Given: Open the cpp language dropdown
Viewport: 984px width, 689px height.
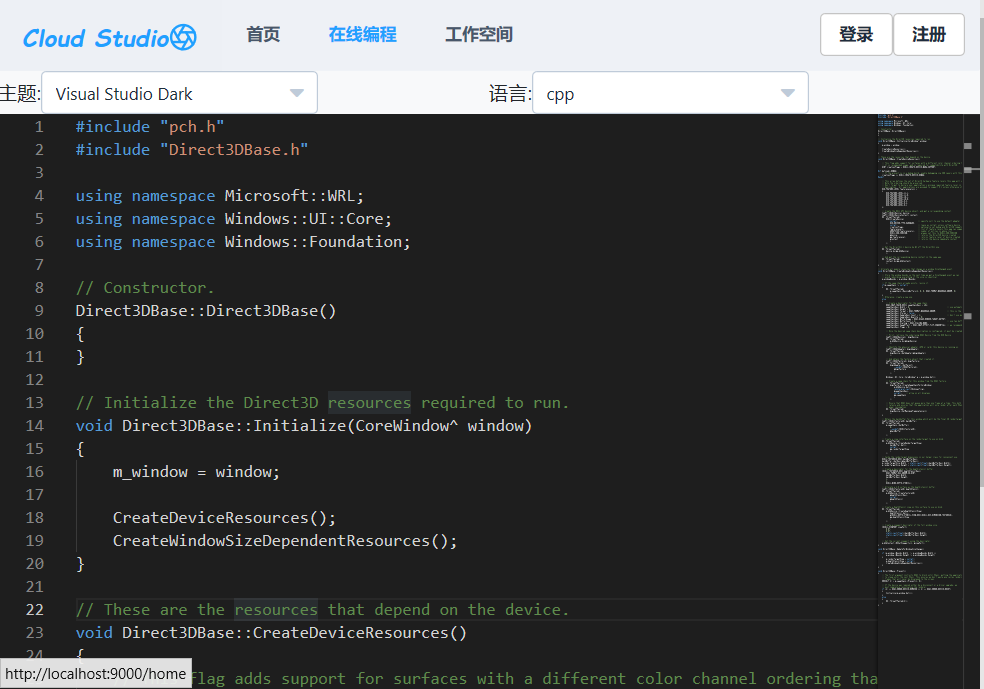Looking at the screenshot, I should point(670,93).
